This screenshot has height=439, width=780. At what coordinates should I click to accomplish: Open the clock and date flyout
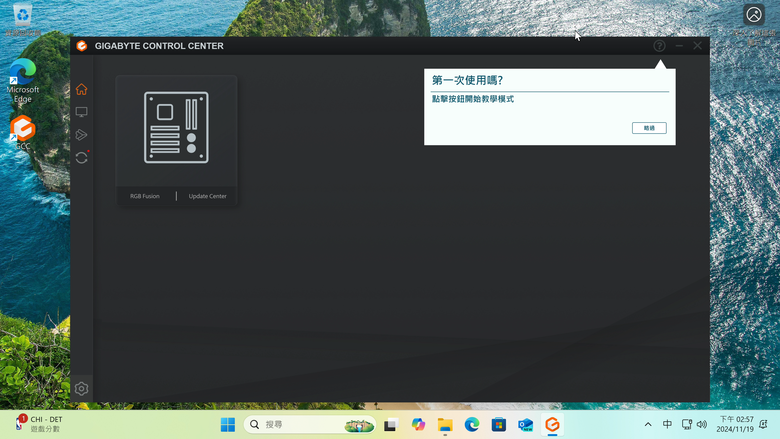coord(735,424)
